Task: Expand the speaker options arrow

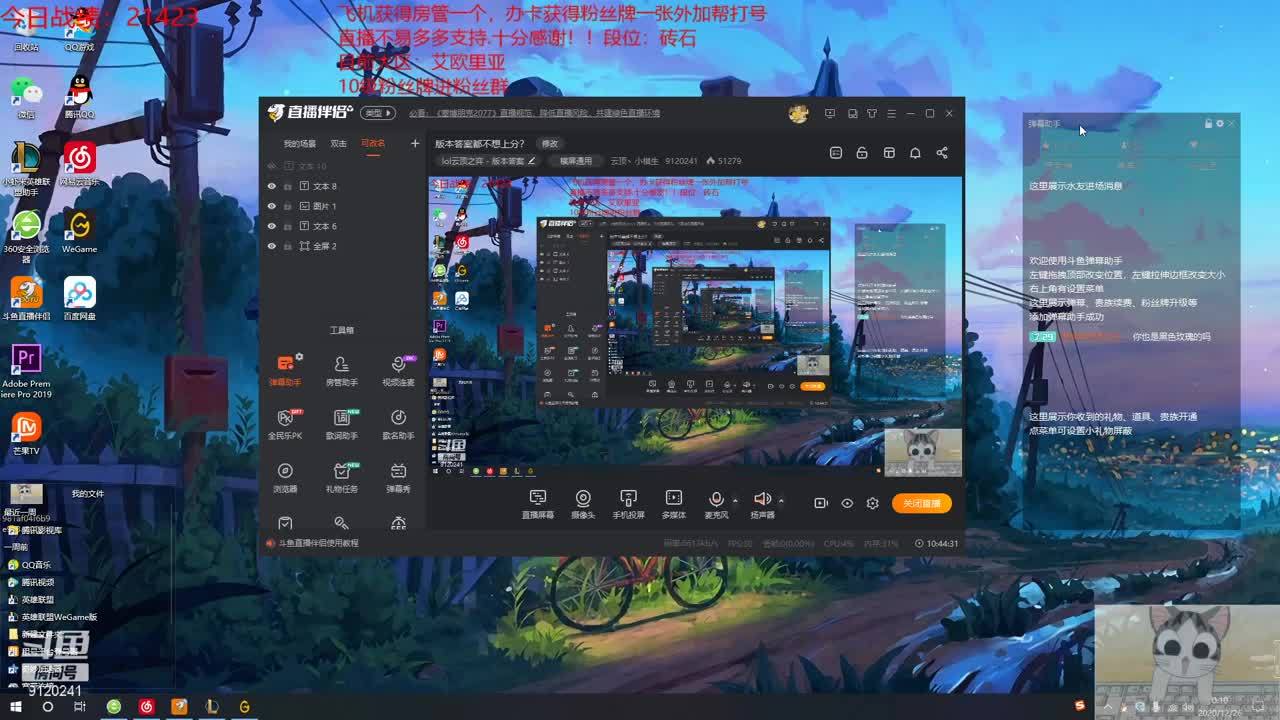Action: click(x=781, y=500)
